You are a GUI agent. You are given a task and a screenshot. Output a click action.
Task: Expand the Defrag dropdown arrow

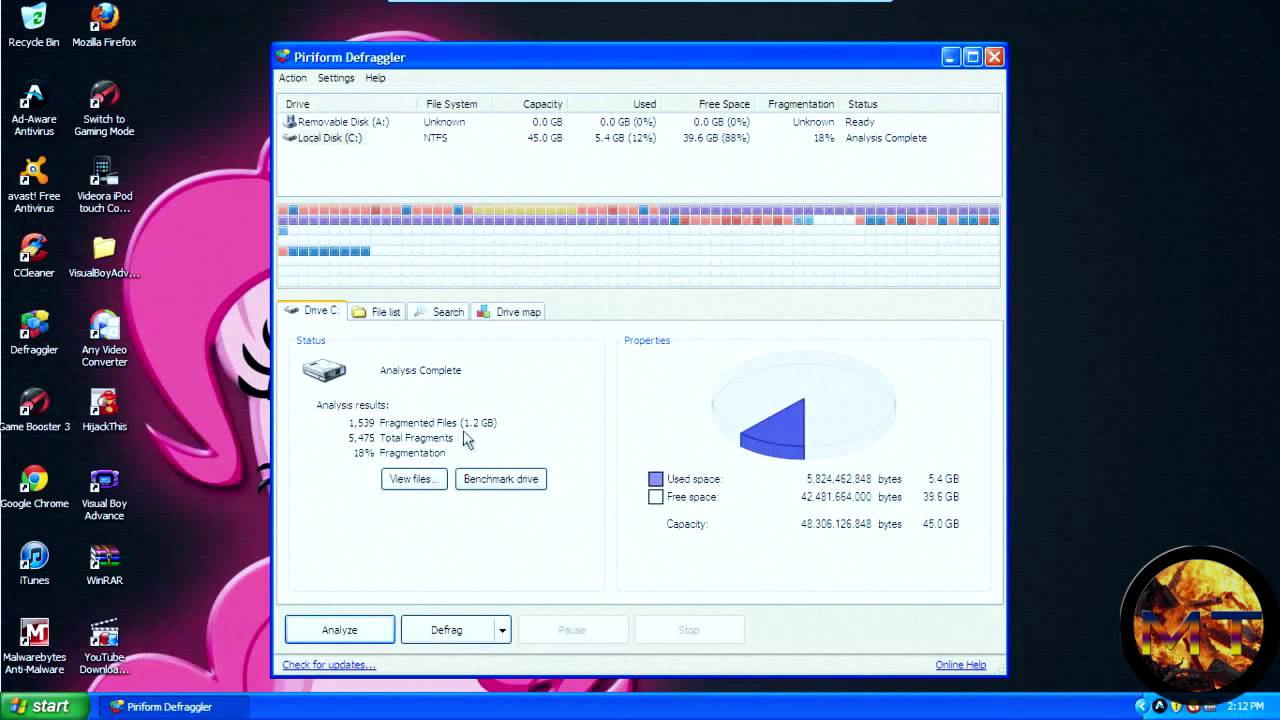coord(503,630)
